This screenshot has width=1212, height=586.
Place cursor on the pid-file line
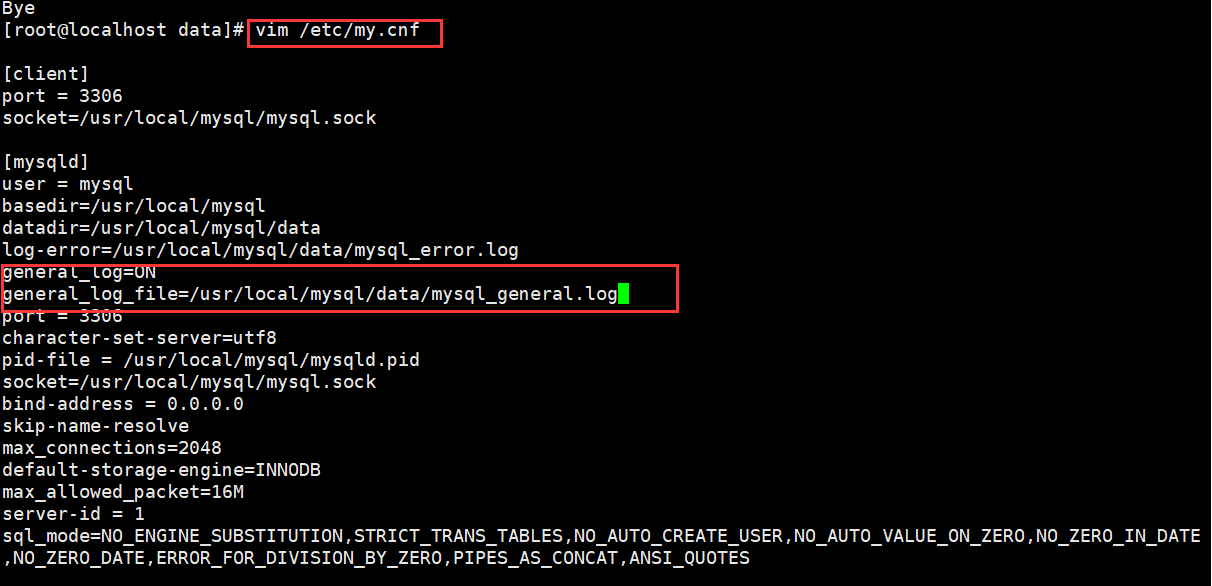210,360
